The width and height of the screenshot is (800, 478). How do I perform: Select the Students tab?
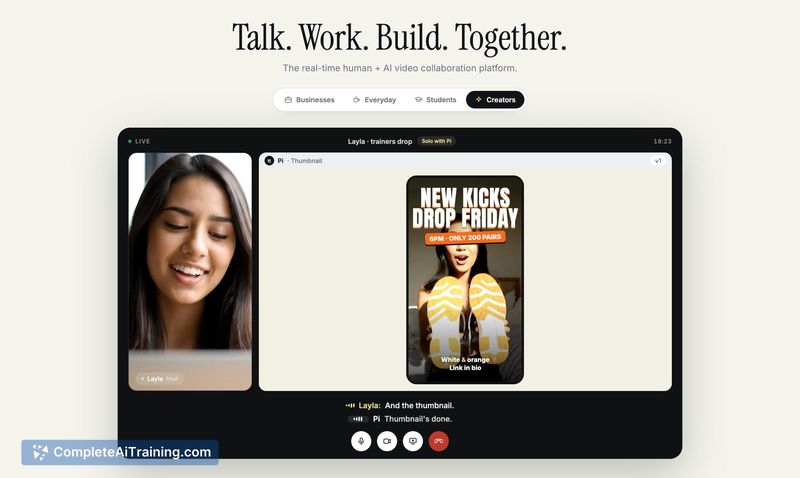click(x=435, y=99)
